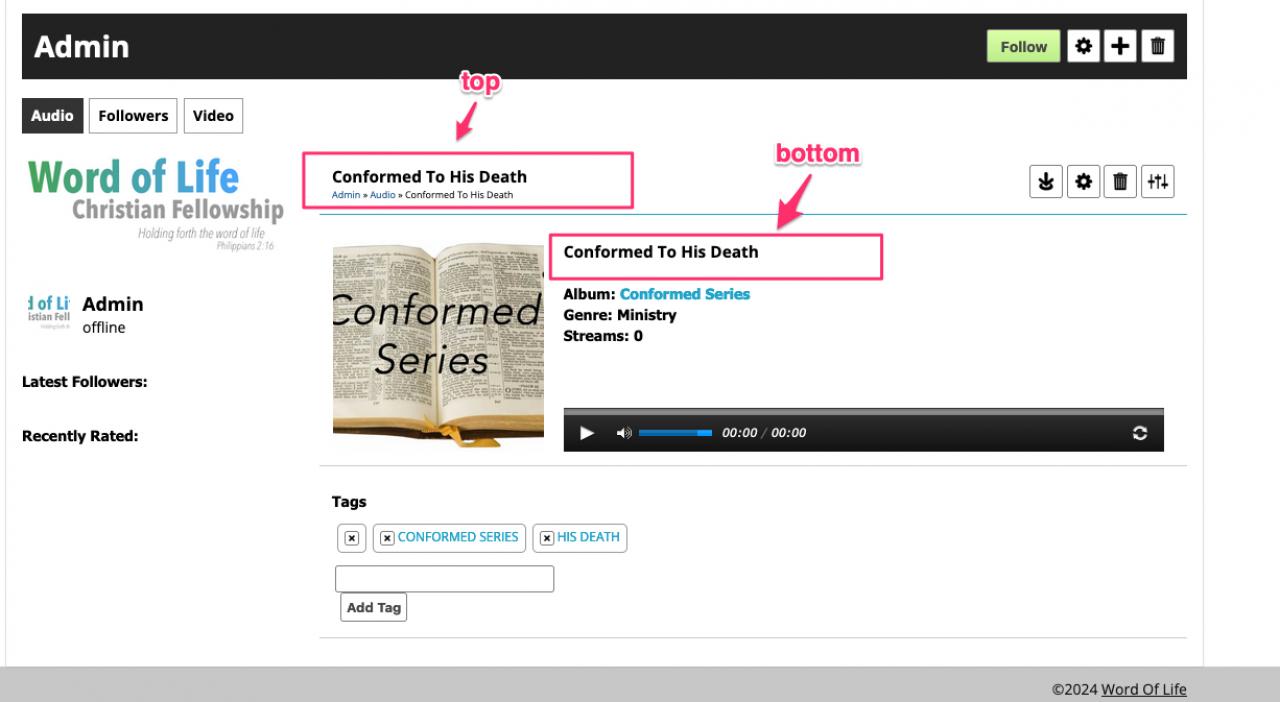
Task: Click the green Follow button
Action: [1023, 47]
